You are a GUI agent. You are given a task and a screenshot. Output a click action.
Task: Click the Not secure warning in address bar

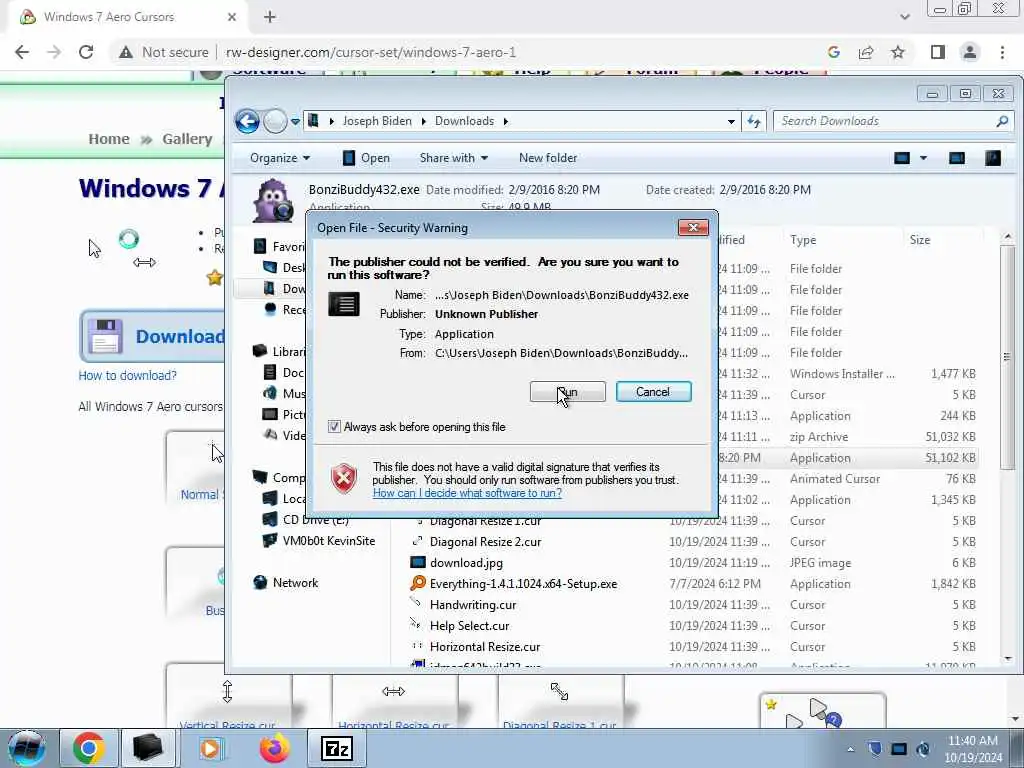[x=163, y=52]
